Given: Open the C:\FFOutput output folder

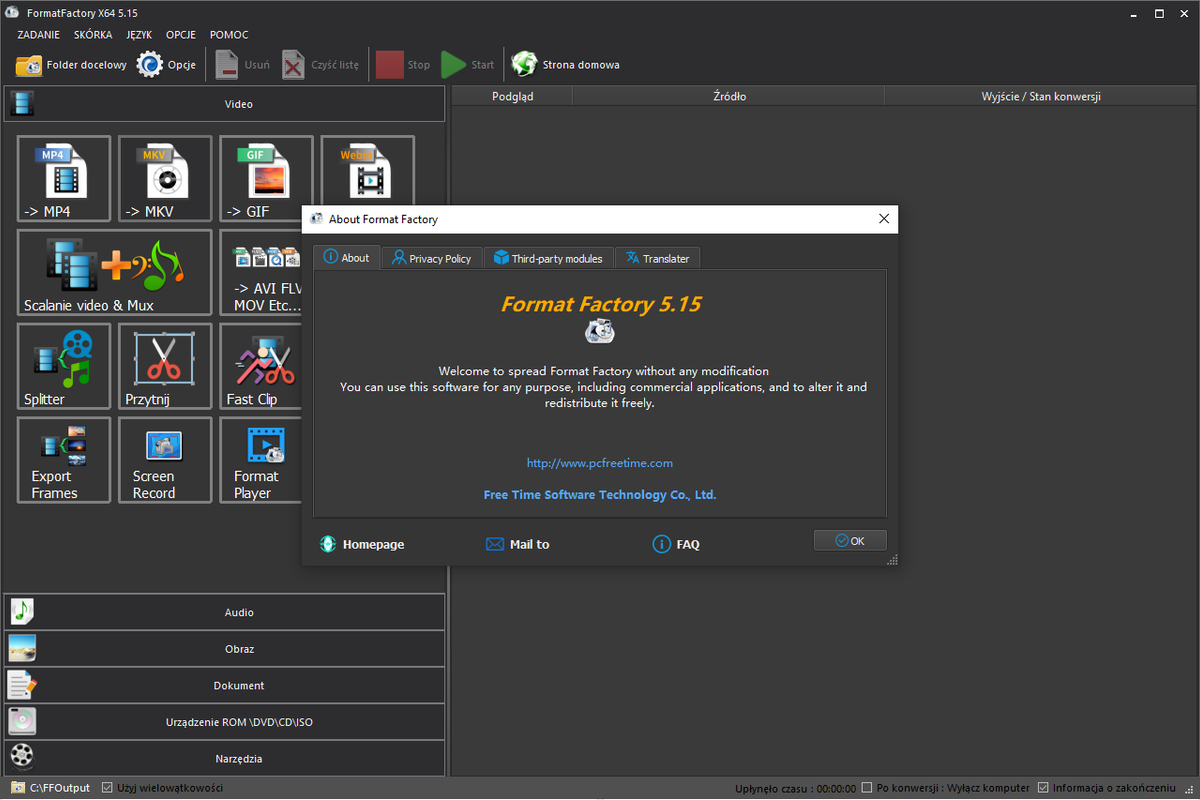Looking at the screenshot, I should [x=50, y=788].
